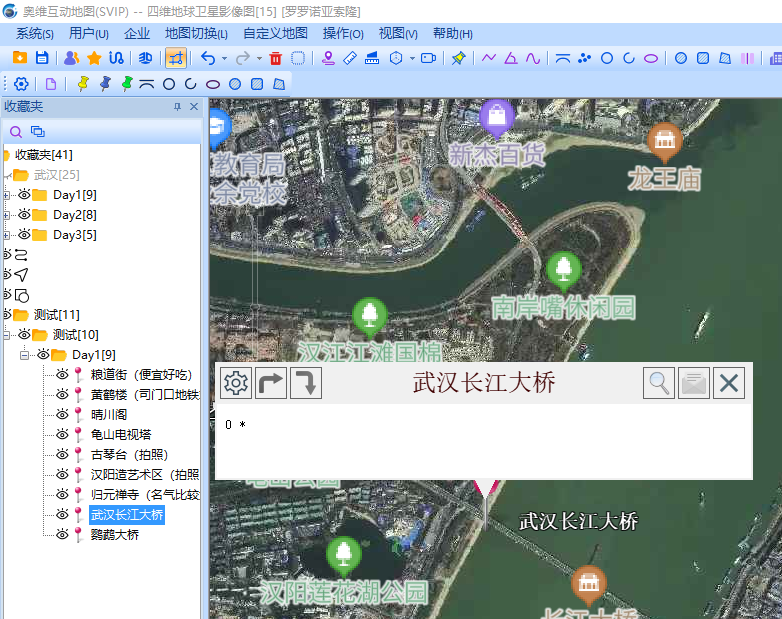
Task: Open the 地图切换 menu
Action: click(x=196, y=33)
